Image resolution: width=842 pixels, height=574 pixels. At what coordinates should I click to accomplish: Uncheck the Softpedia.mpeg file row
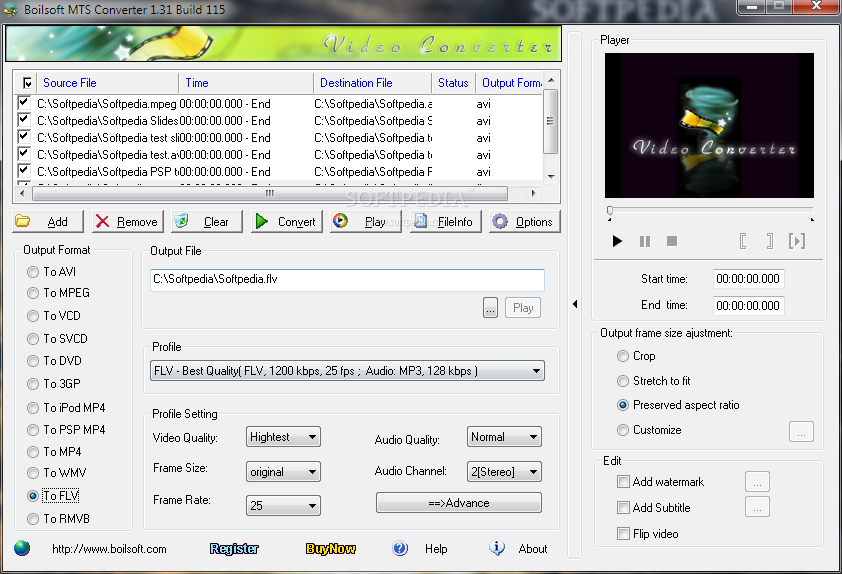tap(24, 102)
